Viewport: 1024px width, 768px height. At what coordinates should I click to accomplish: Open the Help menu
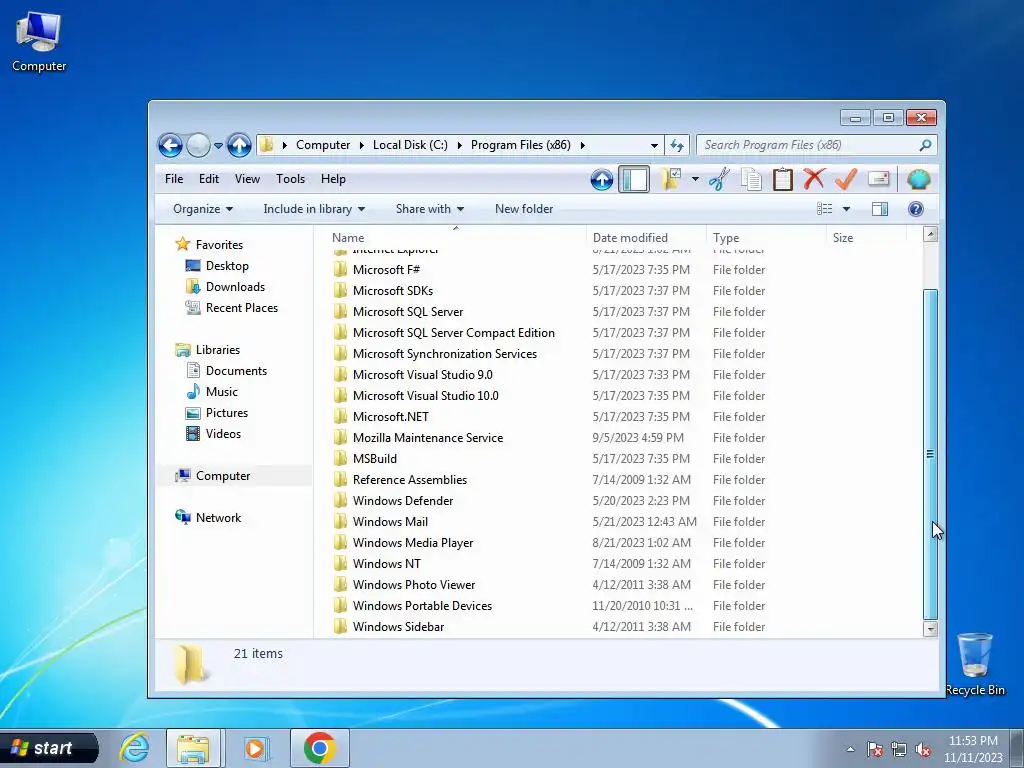(333, 179)
